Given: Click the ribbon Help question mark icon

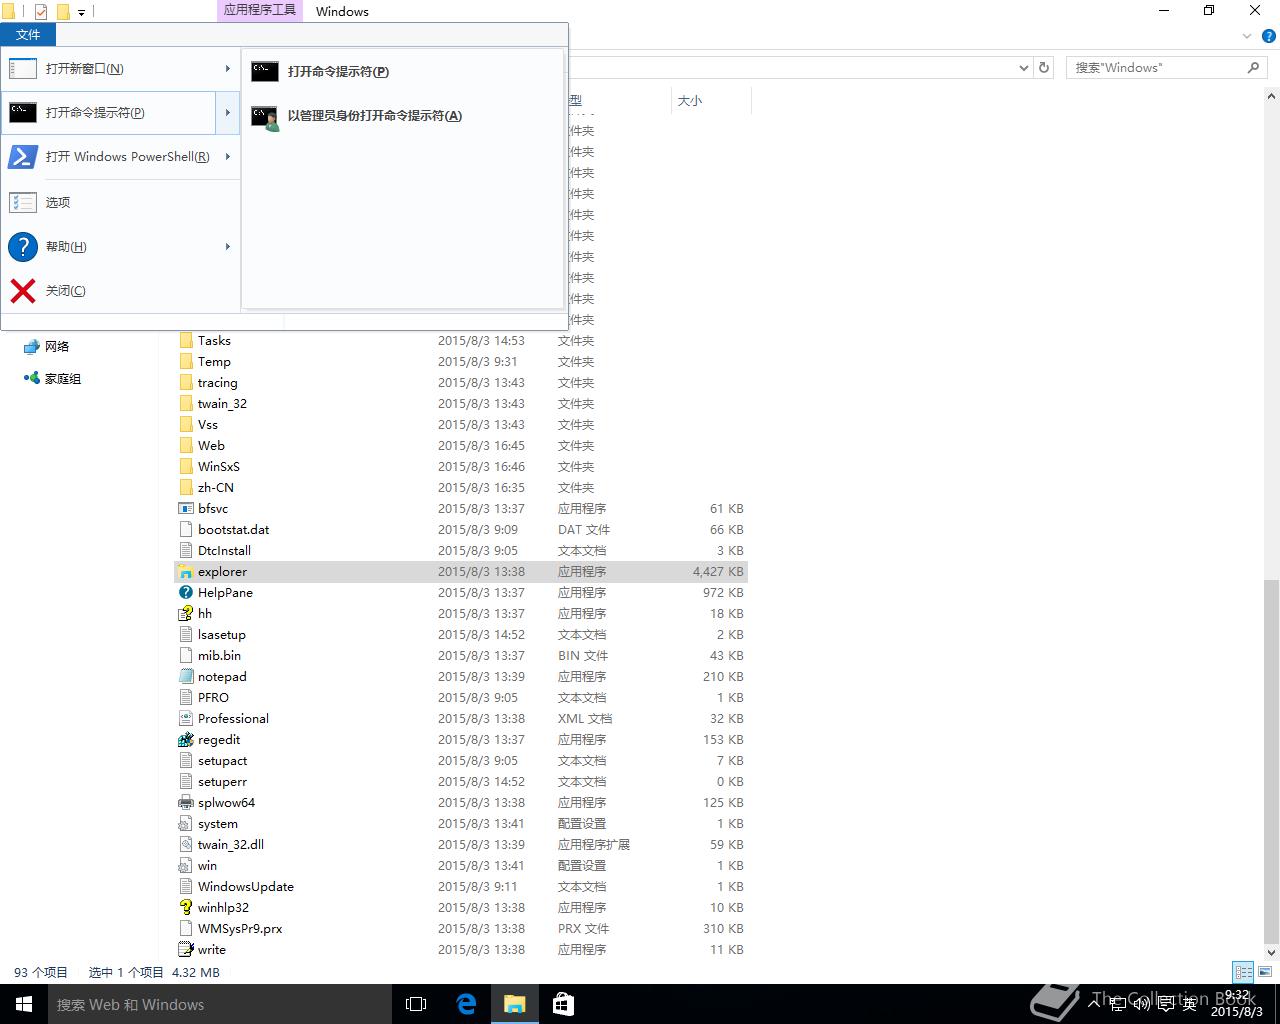Looking at the screenshot, I should [x=1269, y=37].
